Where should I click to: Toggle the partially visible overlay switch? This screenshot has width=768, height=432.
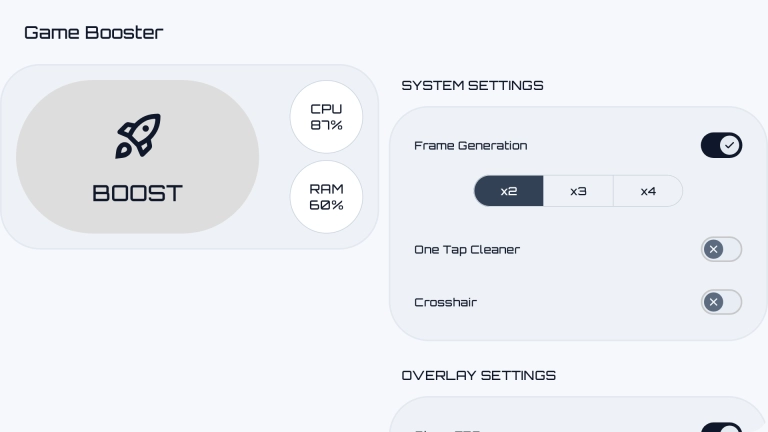pyautogui.click(x=721, y=428)
